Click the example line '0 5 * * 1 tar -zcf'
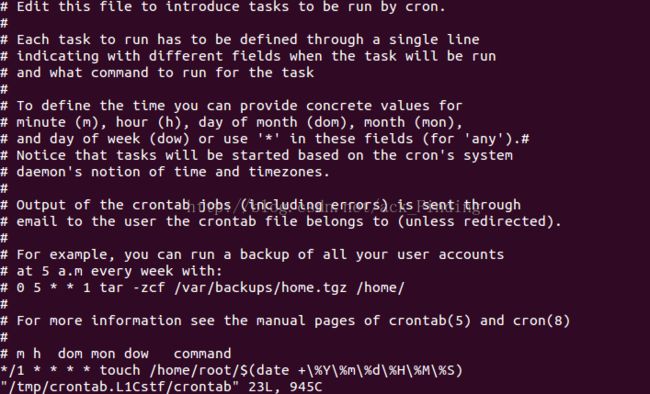The image size is (650, 394). point(202,287)
